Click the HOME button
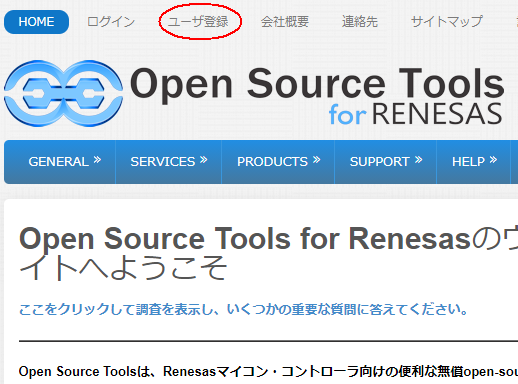This screenshot has height=384, width=518. 36,22
